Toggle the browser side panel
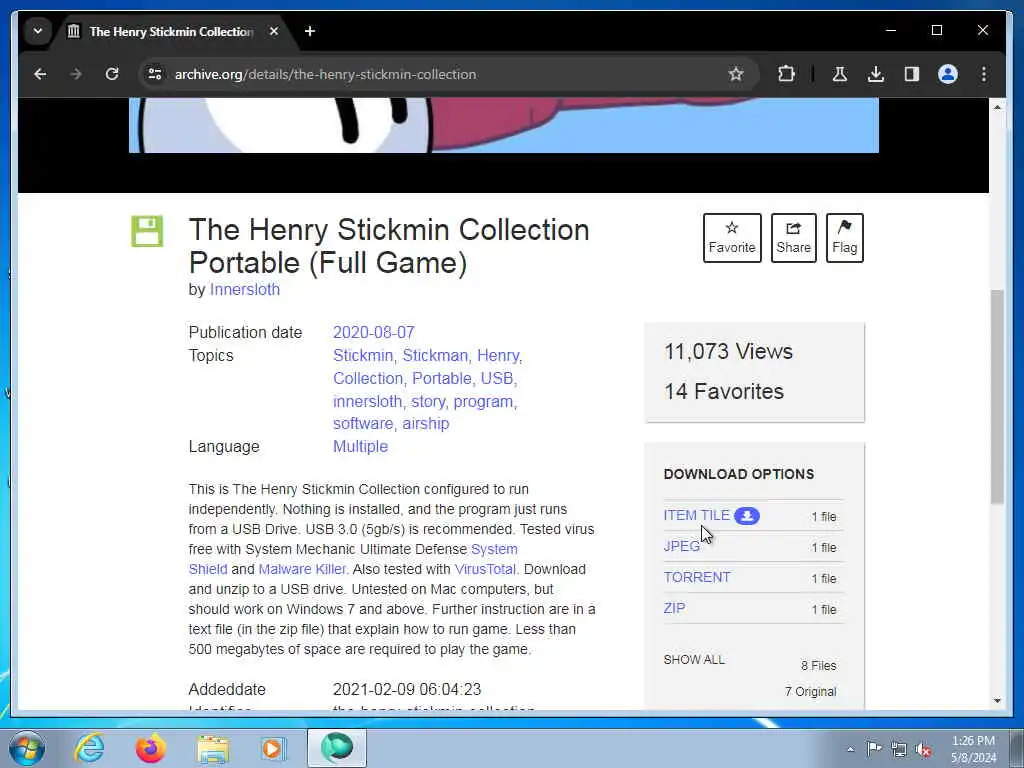The image size is (1024, 768). [912, 74]
